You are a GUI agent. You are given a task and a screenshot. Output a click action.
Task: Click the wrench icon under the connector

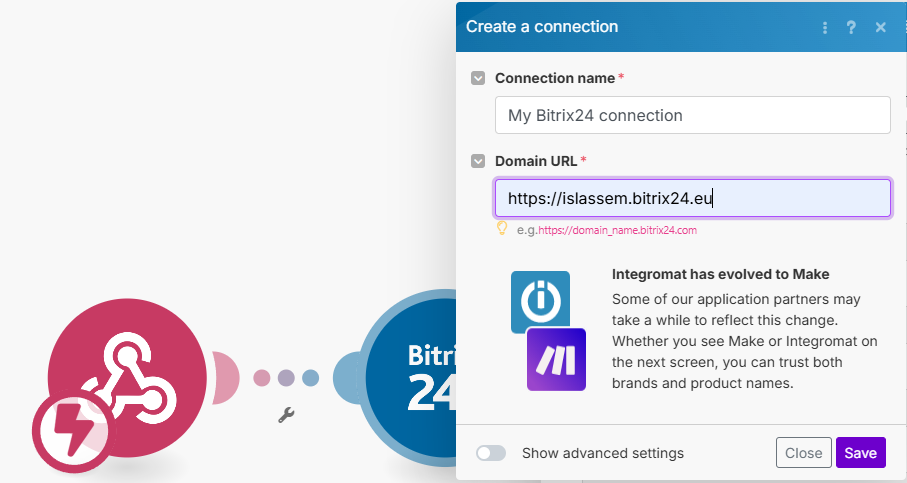pos(286,413)
